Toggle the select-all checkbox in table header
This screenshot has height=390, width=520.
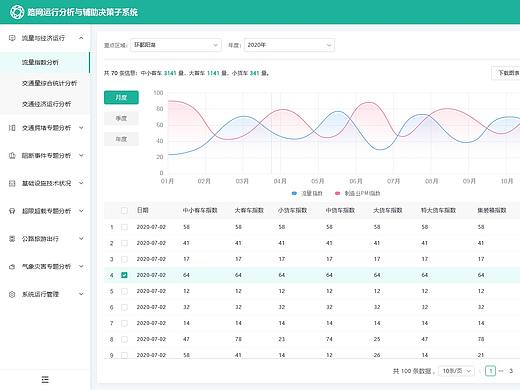pyautogui.click(x=124, y=210)
